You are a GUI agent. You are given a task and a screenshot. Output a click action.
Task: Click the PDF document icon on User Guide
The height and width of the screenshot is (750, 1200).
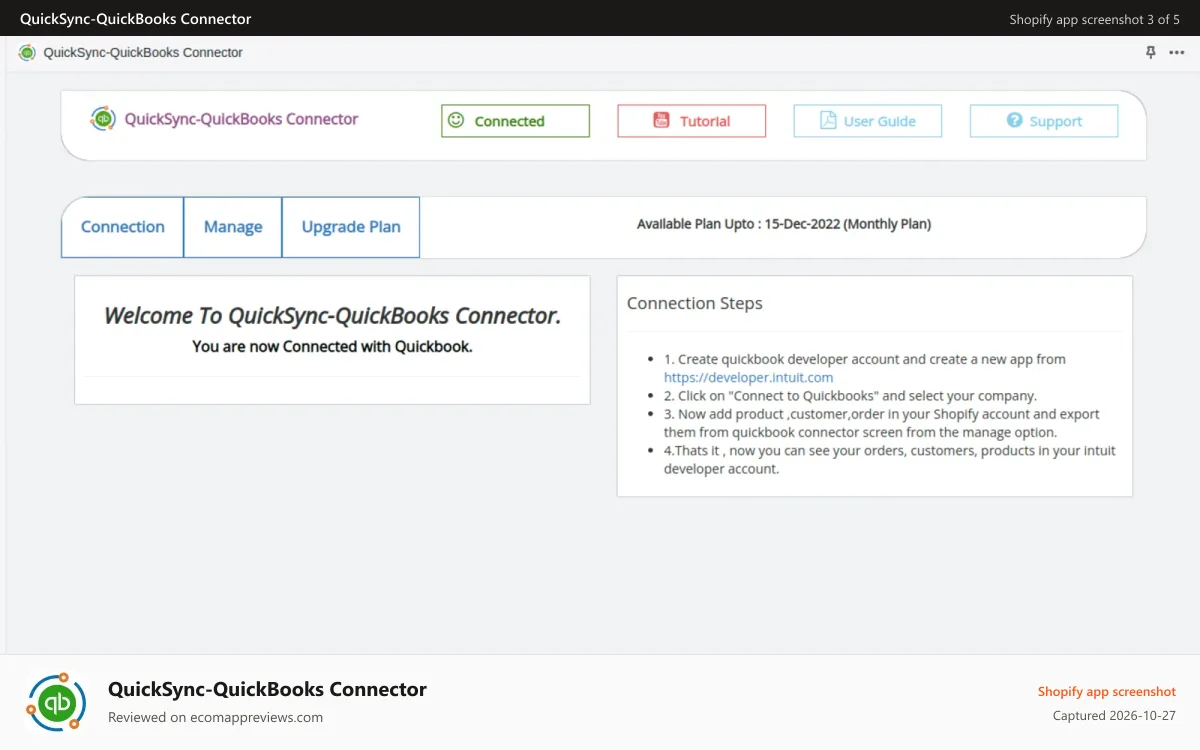click(828, 120)
